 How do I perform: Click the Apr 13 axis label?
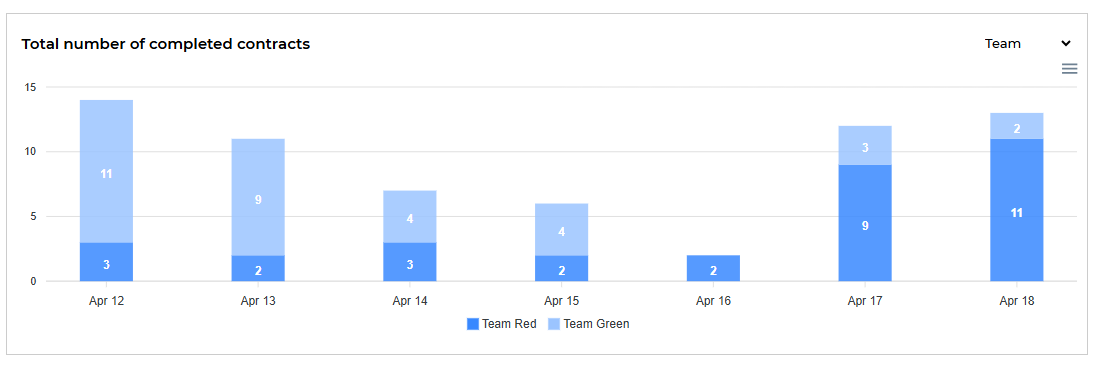click(x=258, y=301)
